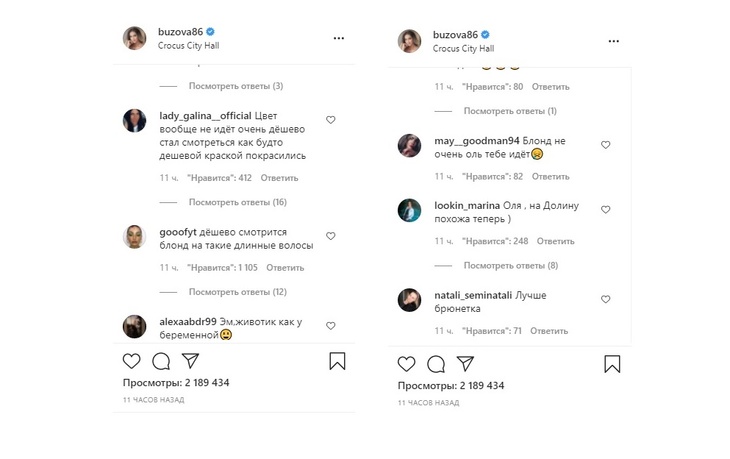Open natali_seminatali's profile avatar

tap(409, 300)
